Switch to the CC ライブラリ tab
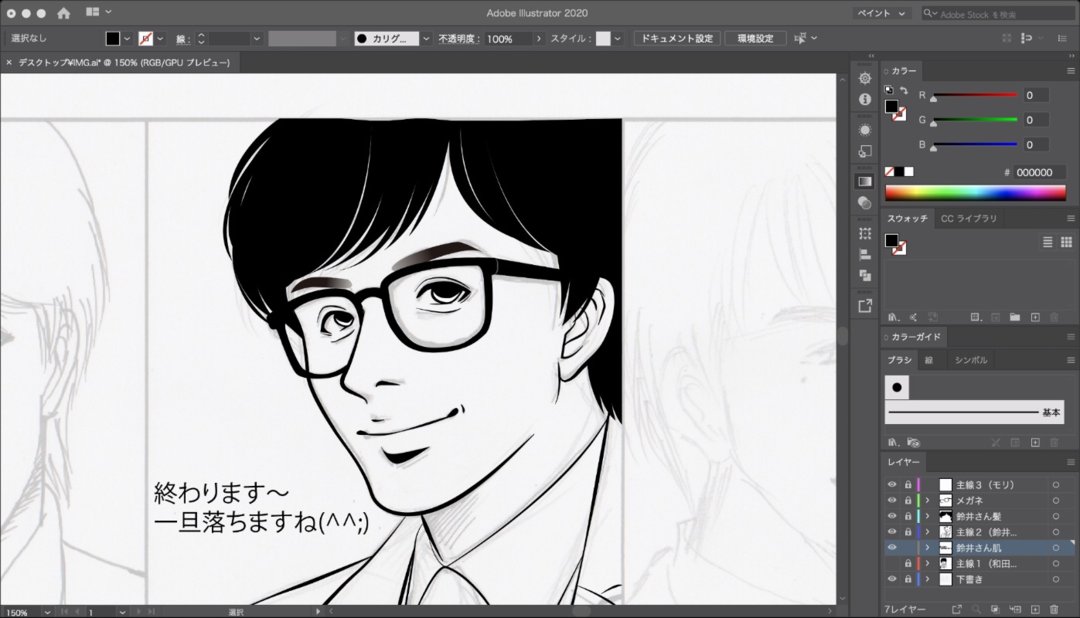 pyautogui.click(x=968, y=218)
